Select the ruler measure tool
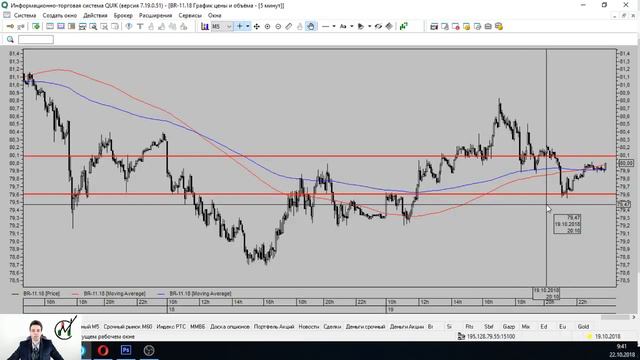 coord(289,27)
